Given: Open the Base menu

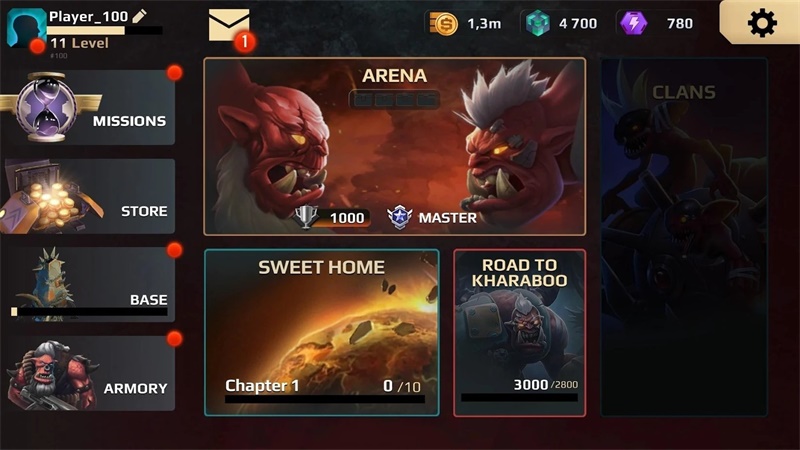Looking at the screenshot, I should point(88,285).
